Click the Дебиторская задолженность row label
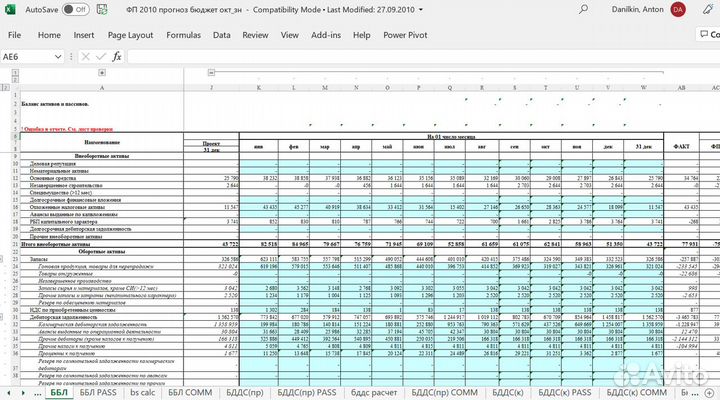The image size is (720, 400). tap(63, 317)
